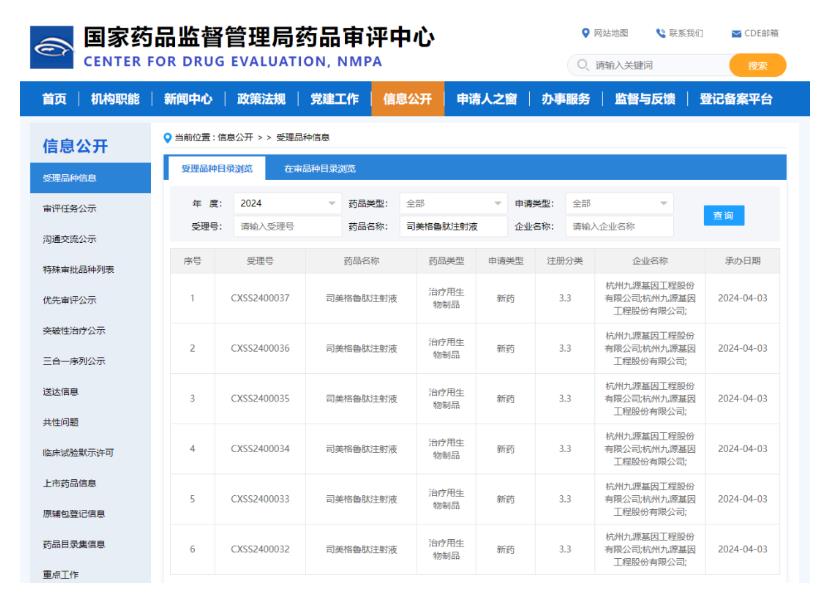Select row with CXSS2400037 acceptance number
This screenshot has height=599, width=825.
260,298
